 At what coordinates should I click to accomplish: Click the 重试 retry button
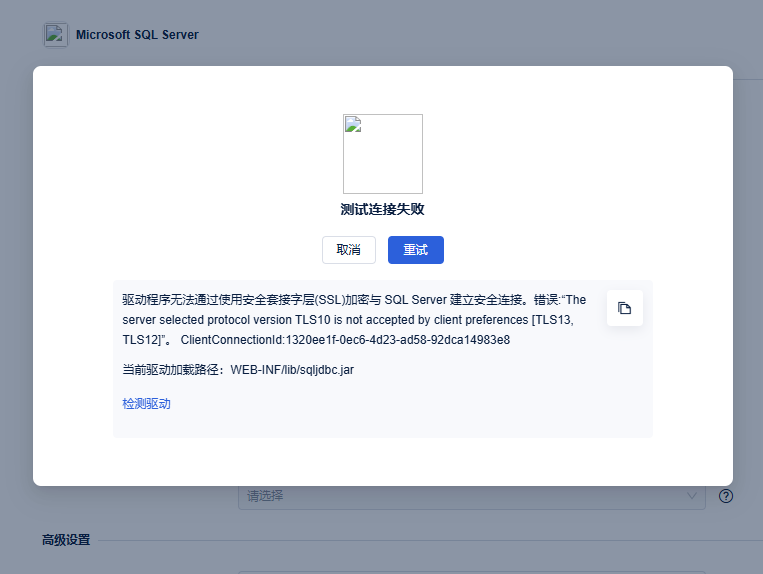(x=416, y=250)
